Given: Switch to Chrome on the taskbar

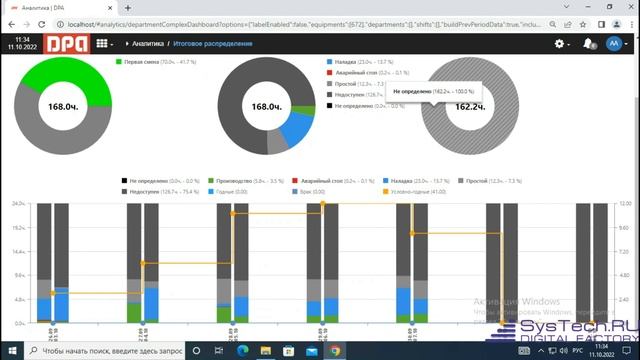Looking at the screenshot, I should point(335,351).
